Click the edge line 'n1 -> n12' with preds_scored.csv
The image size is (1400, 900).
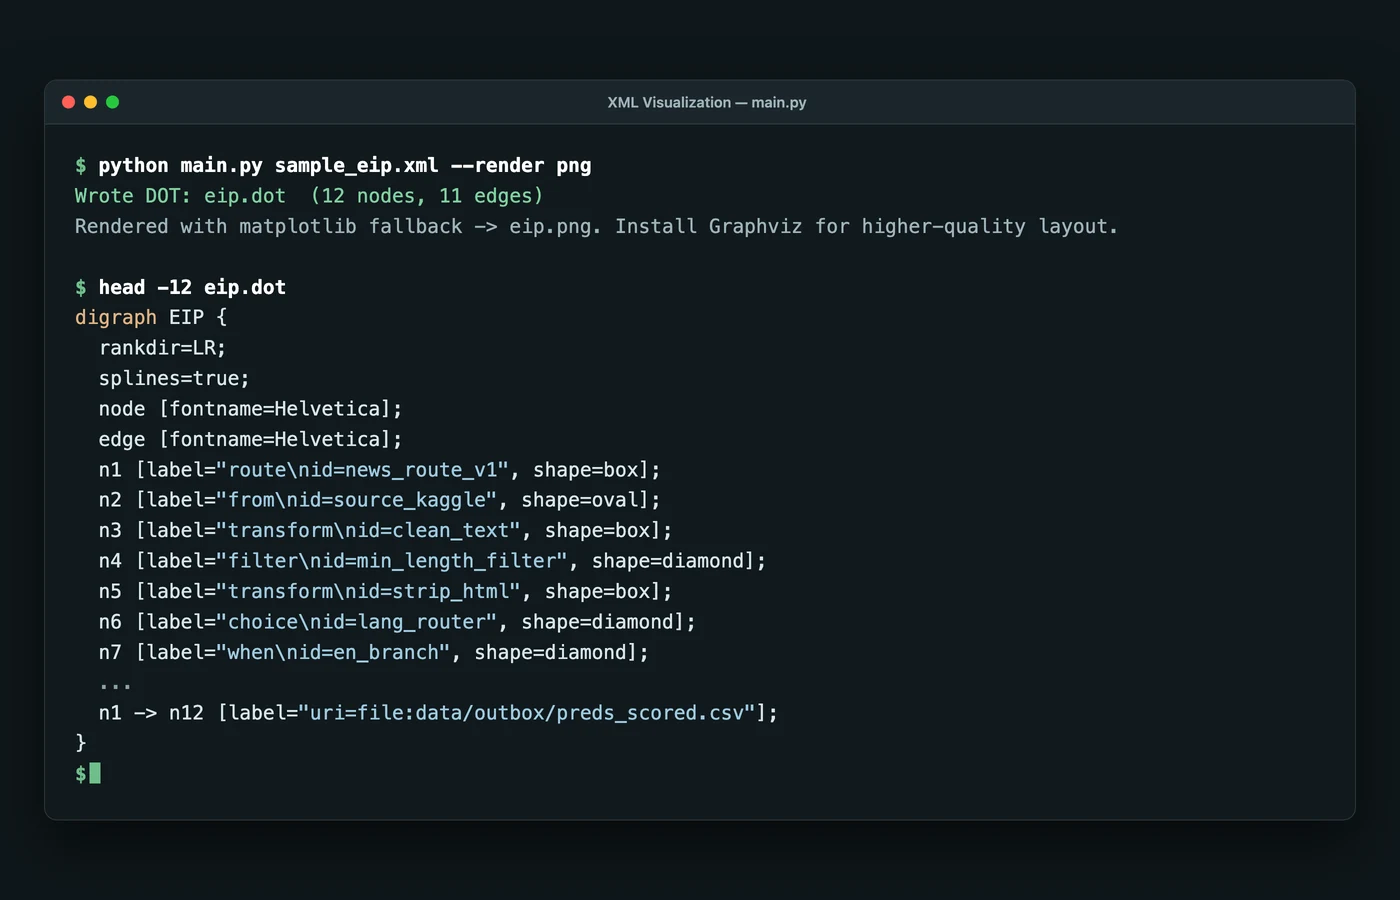438,713
